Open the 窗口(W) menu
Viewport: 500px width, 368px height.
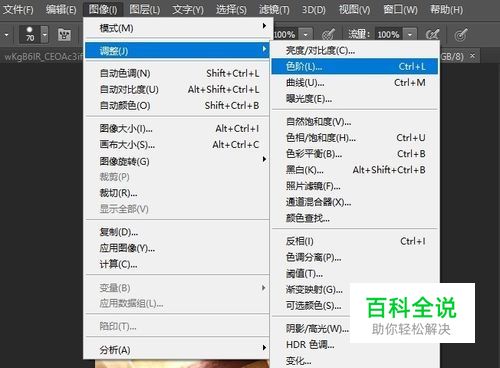coord(400,9)
